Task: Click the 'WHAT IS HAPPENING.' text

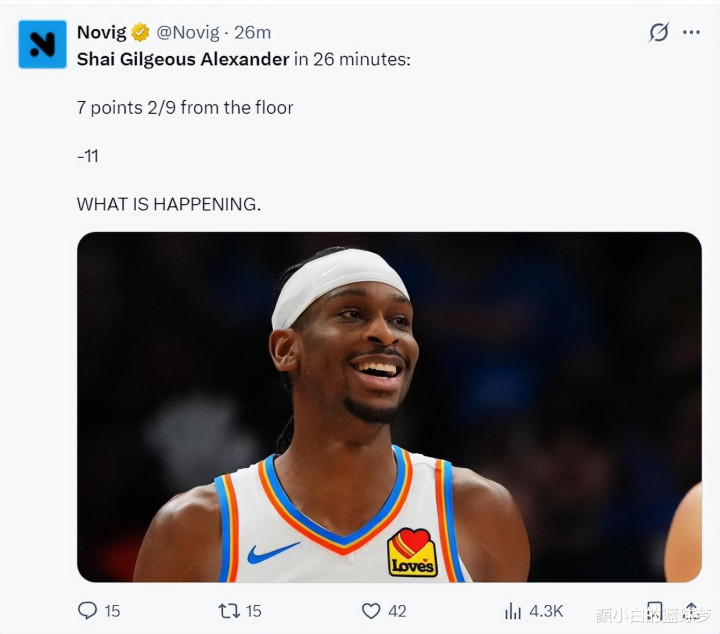Action: pos(169,204)
